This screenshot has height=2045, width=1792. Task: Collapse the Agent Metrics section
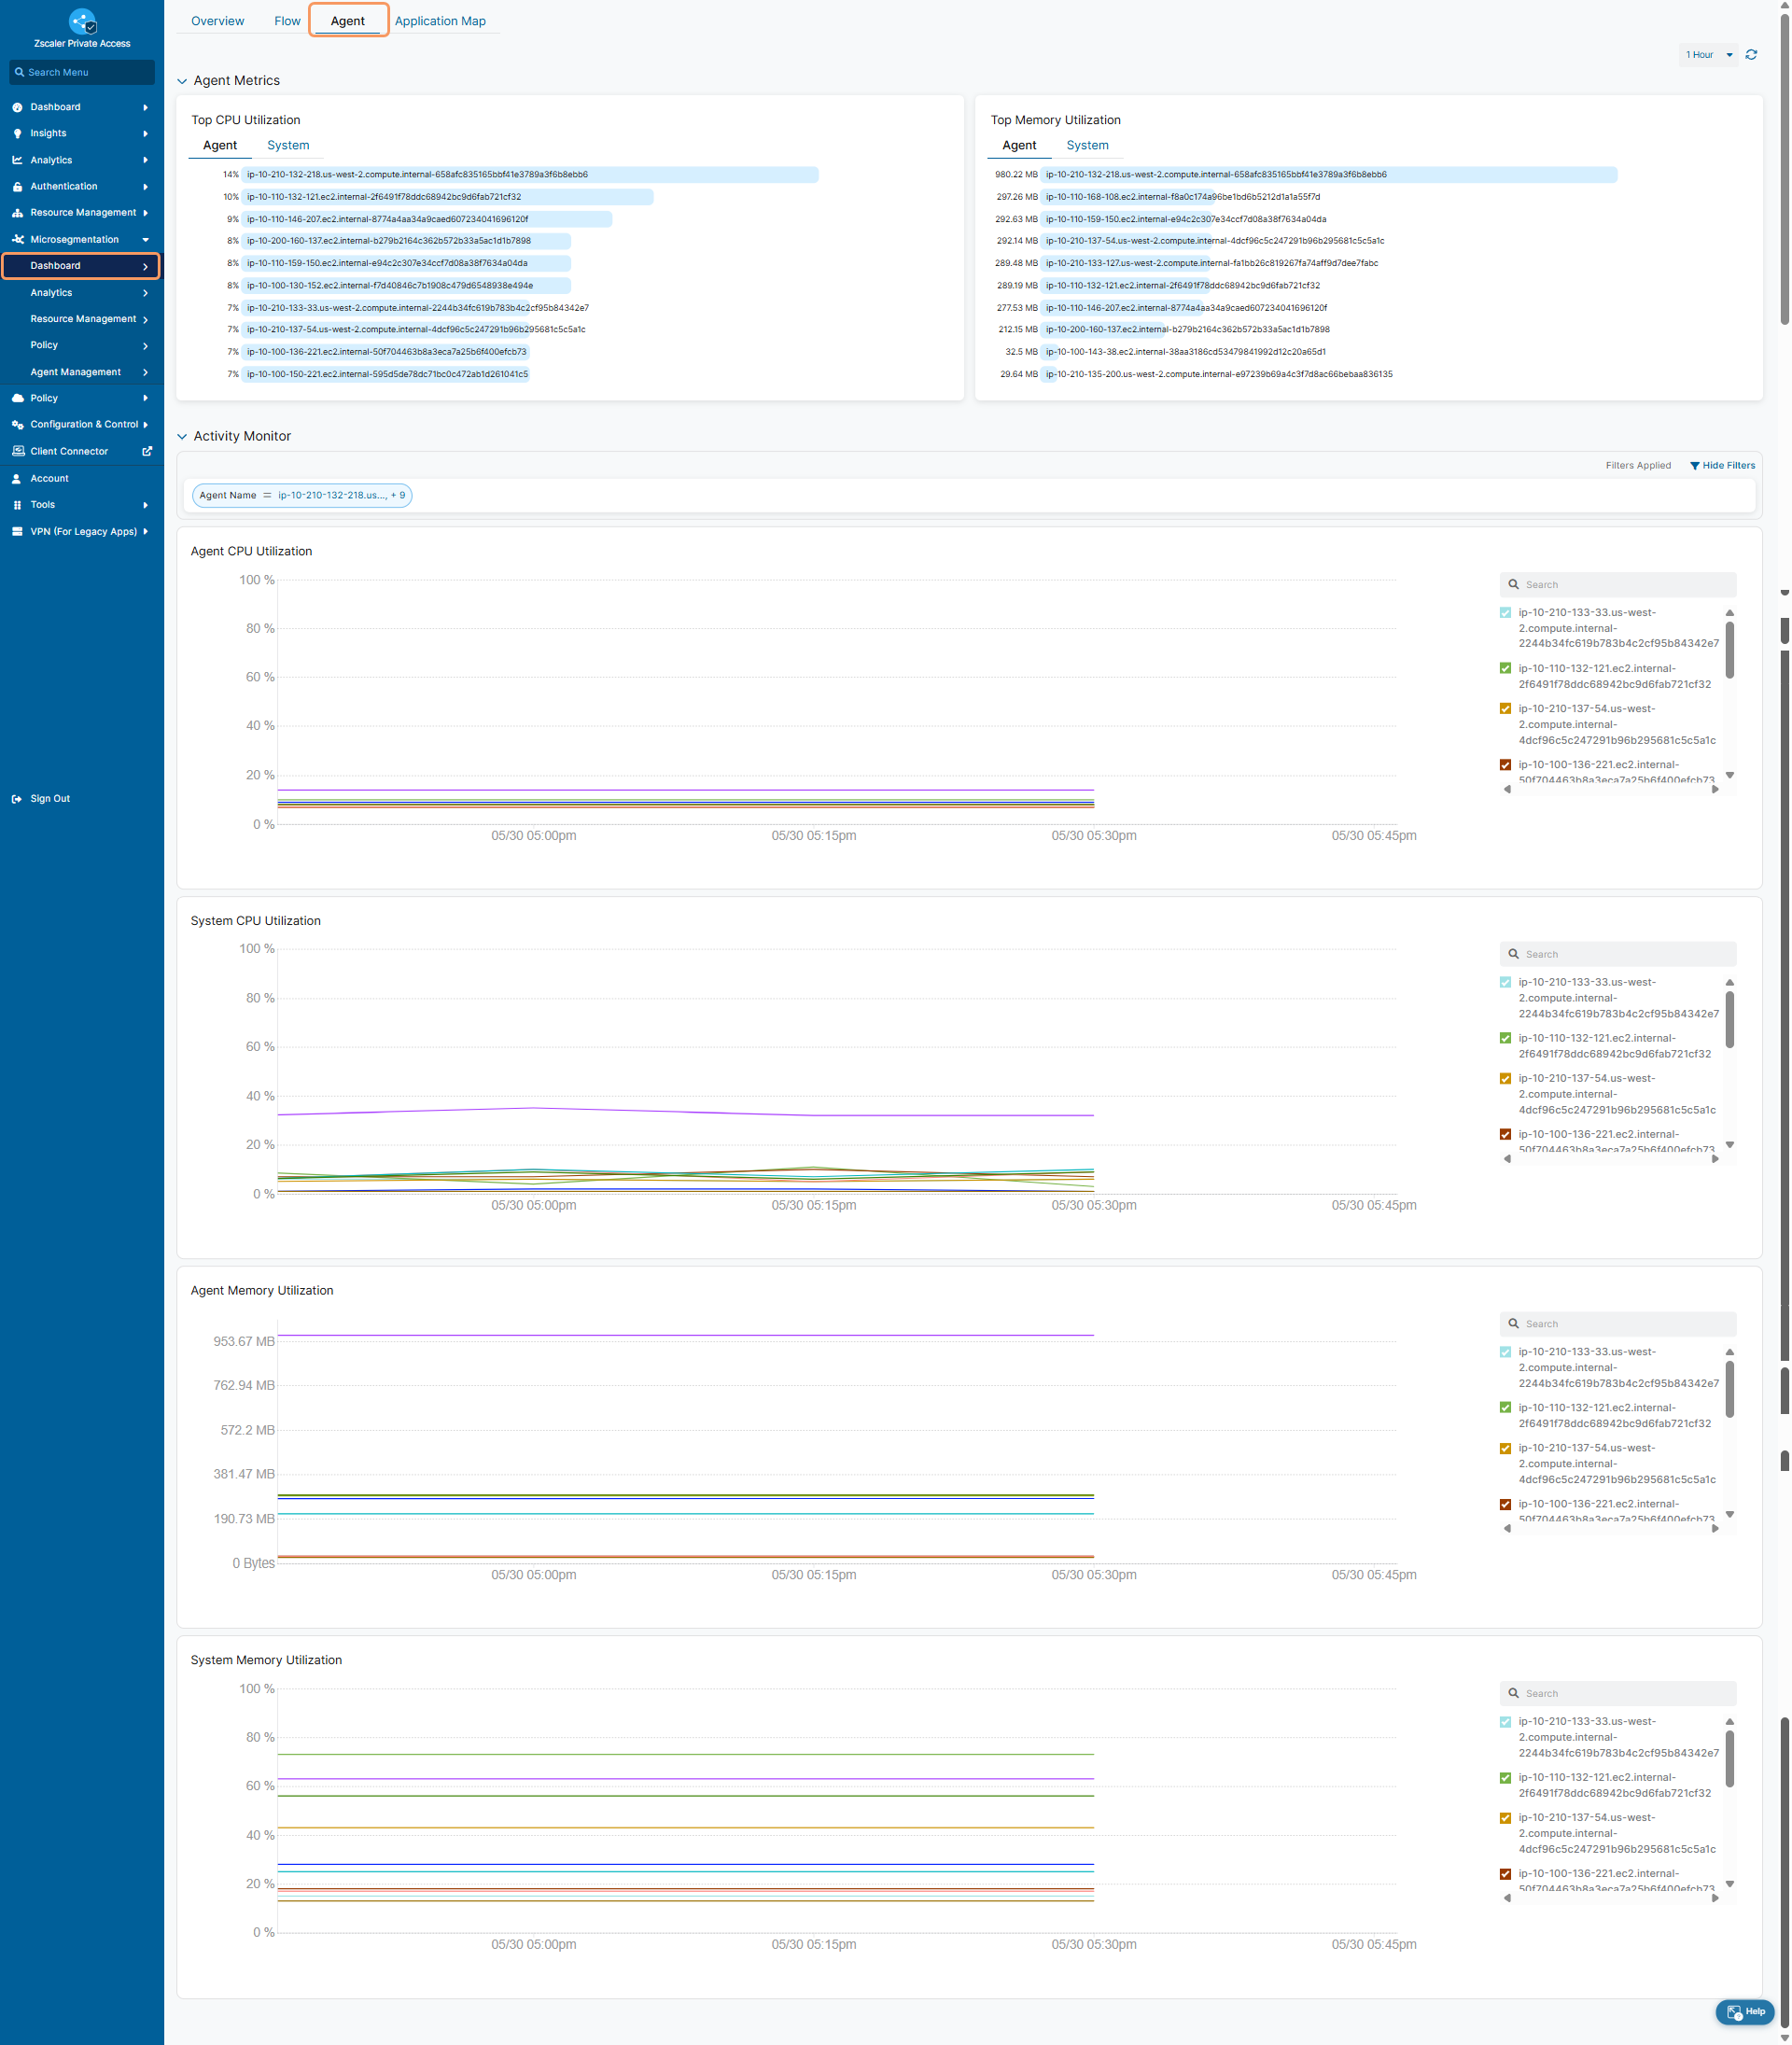182,81
